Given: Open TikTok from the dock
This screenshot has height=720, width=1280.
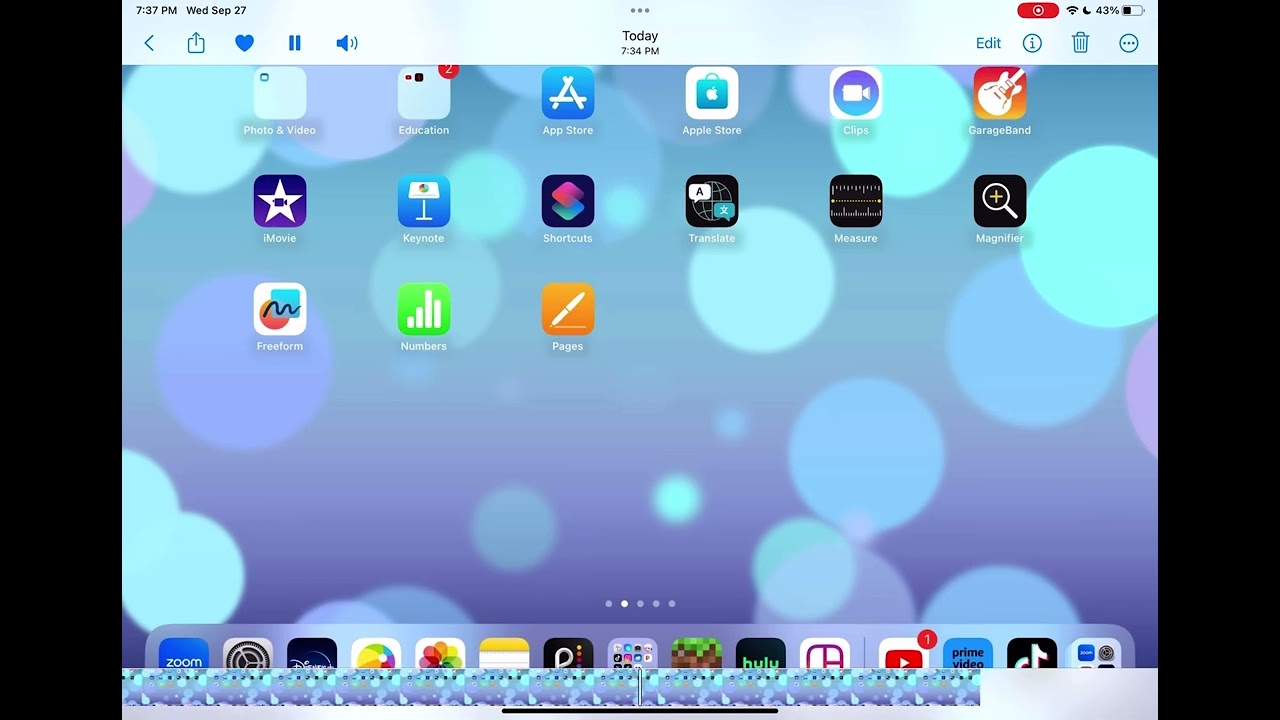Looking at the screenshot, I should pos(1032,654).
